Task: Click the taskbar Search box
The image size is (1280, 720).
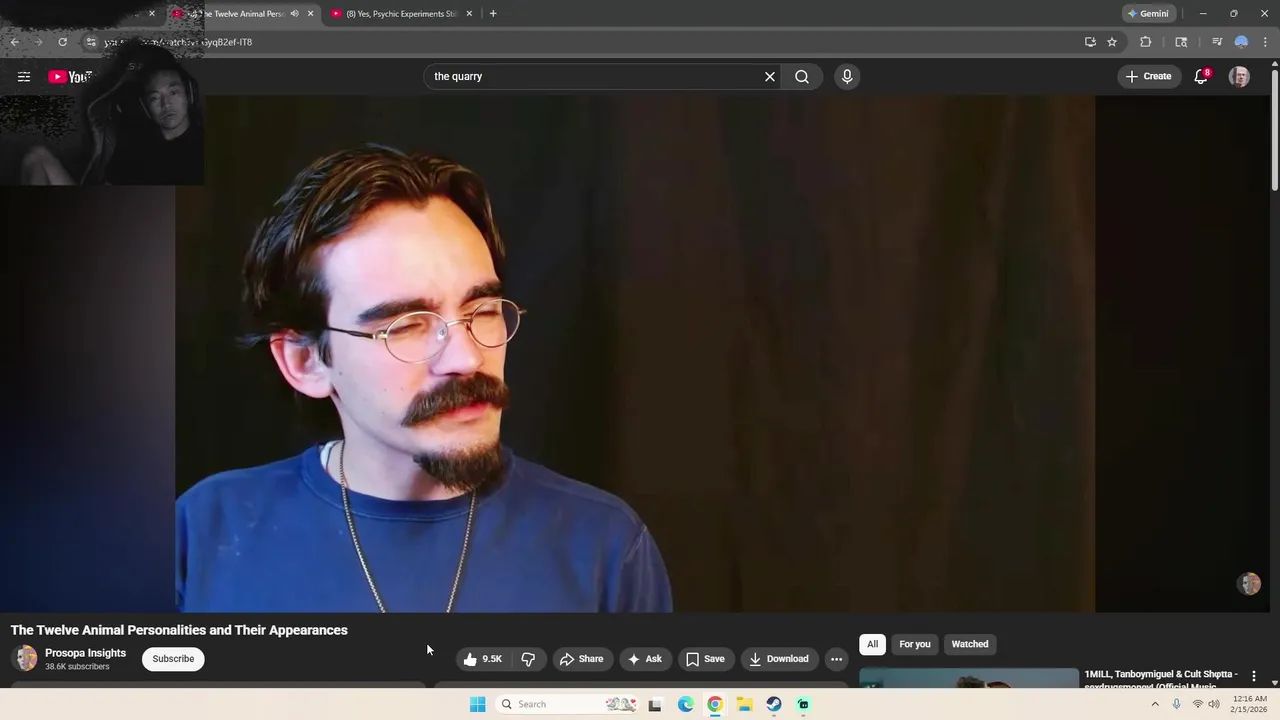Action: pyautogui.click(x=567, y=704)
